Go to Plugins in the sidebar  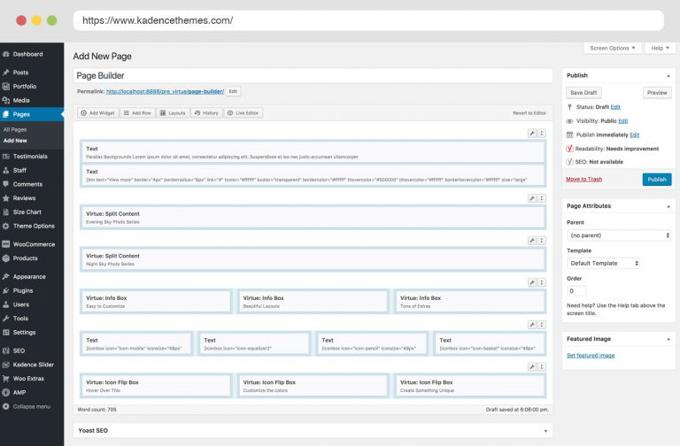[x=23, y=290]
